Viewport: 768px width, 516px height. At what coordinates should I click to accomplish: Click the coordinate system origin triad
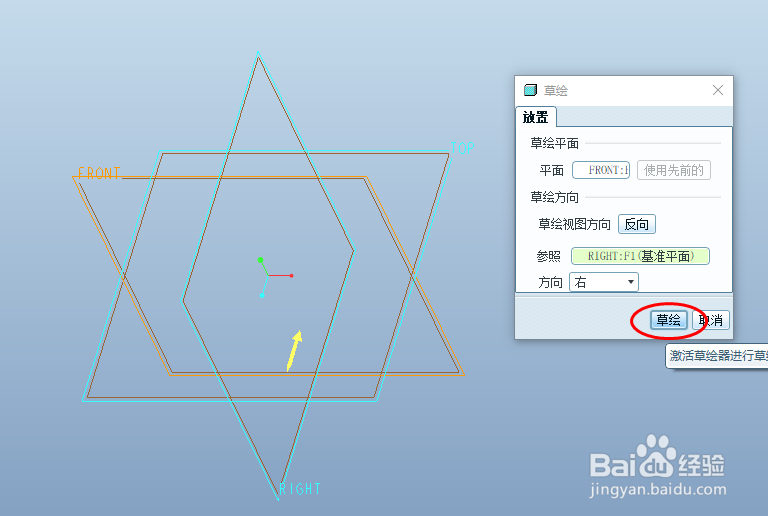[269, 276]
